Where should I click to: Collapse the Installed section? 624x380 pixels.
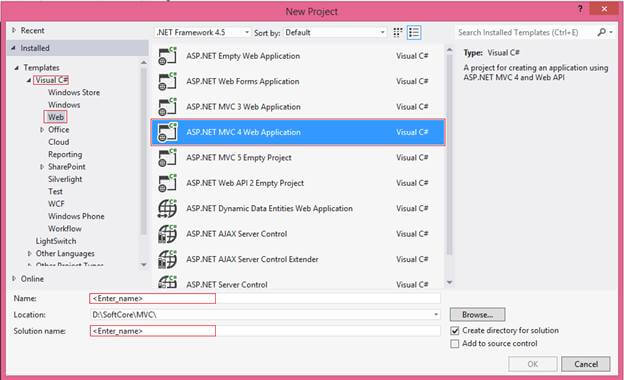tap(14, 48)
